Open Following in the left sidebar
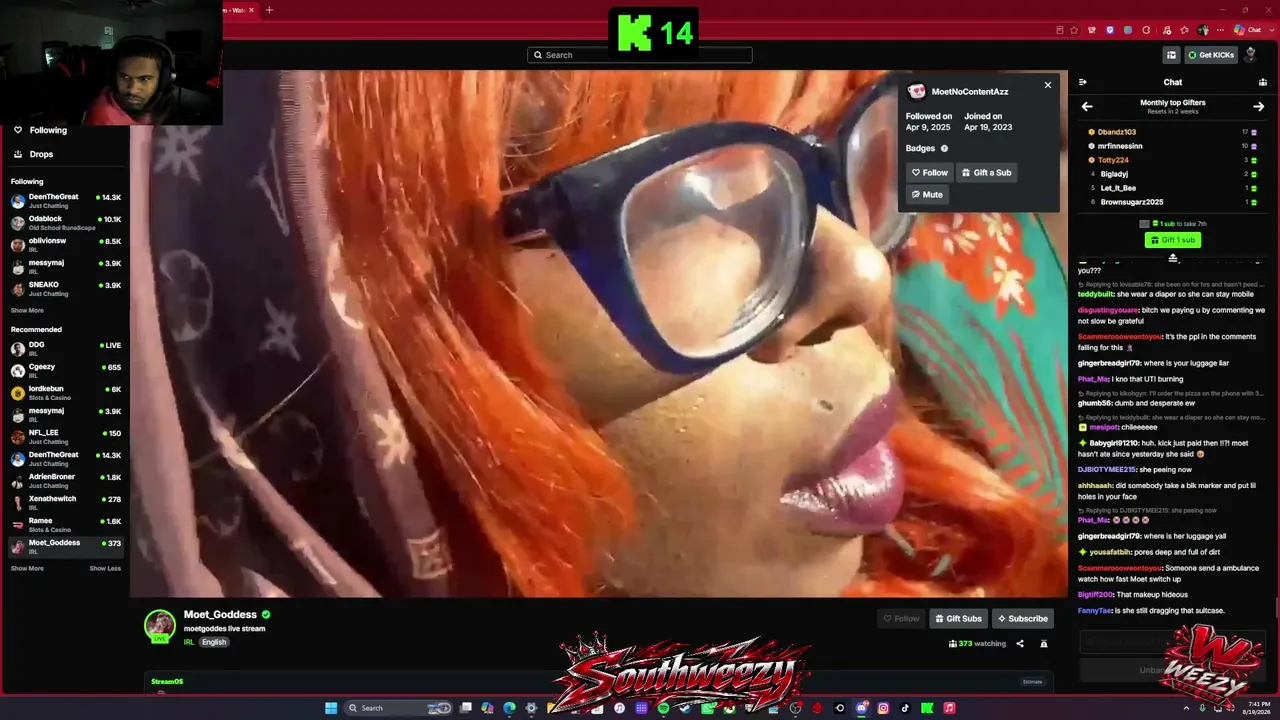Viewport: 1280px width, 720px height. tap(40, 130)
